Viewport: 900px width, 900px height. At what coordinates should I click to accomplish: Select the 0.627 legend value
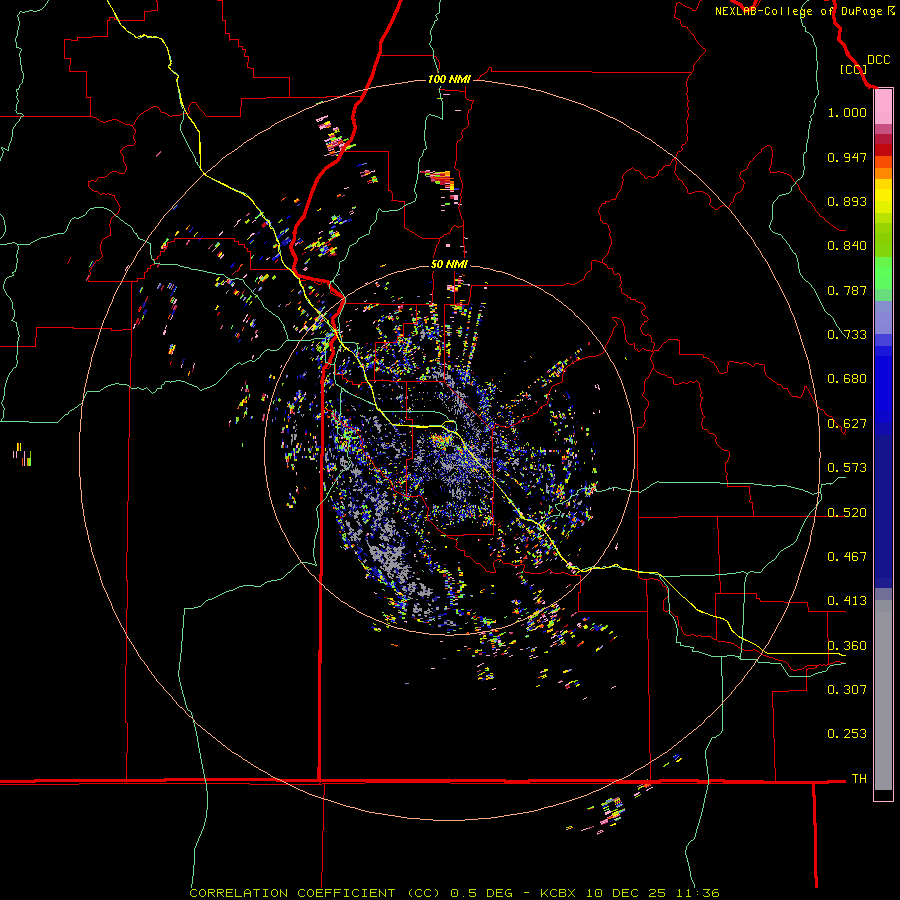(847, 424)
